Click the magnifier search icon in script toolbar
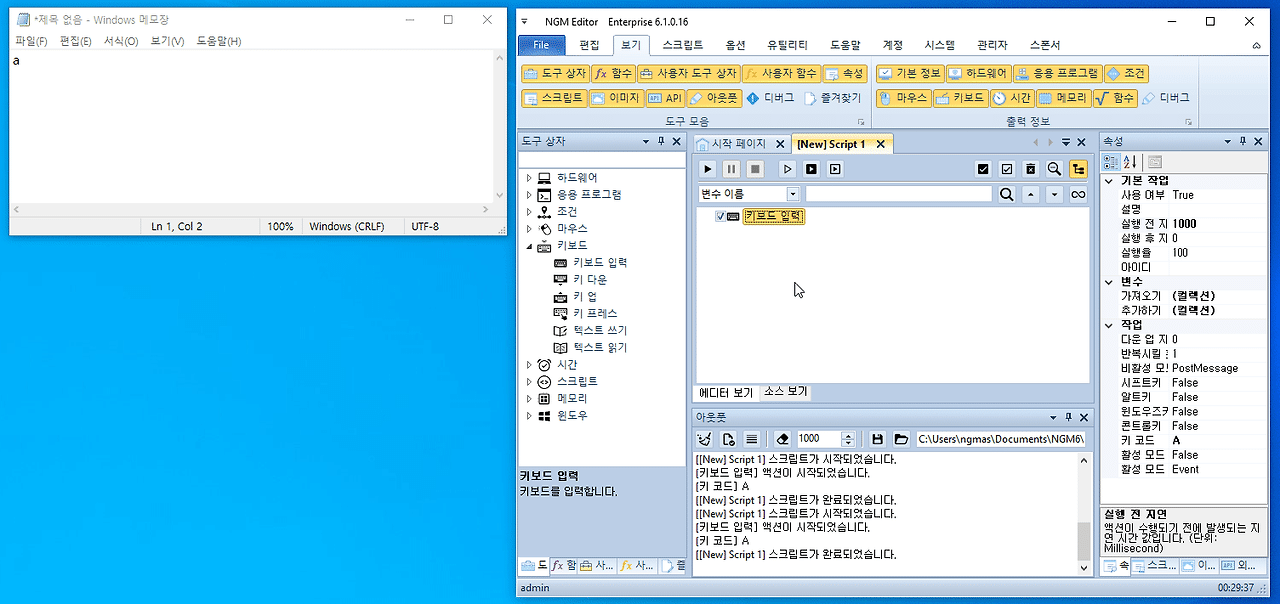Viewport: 1280px width, 604px height. (x=1054, y=169)
